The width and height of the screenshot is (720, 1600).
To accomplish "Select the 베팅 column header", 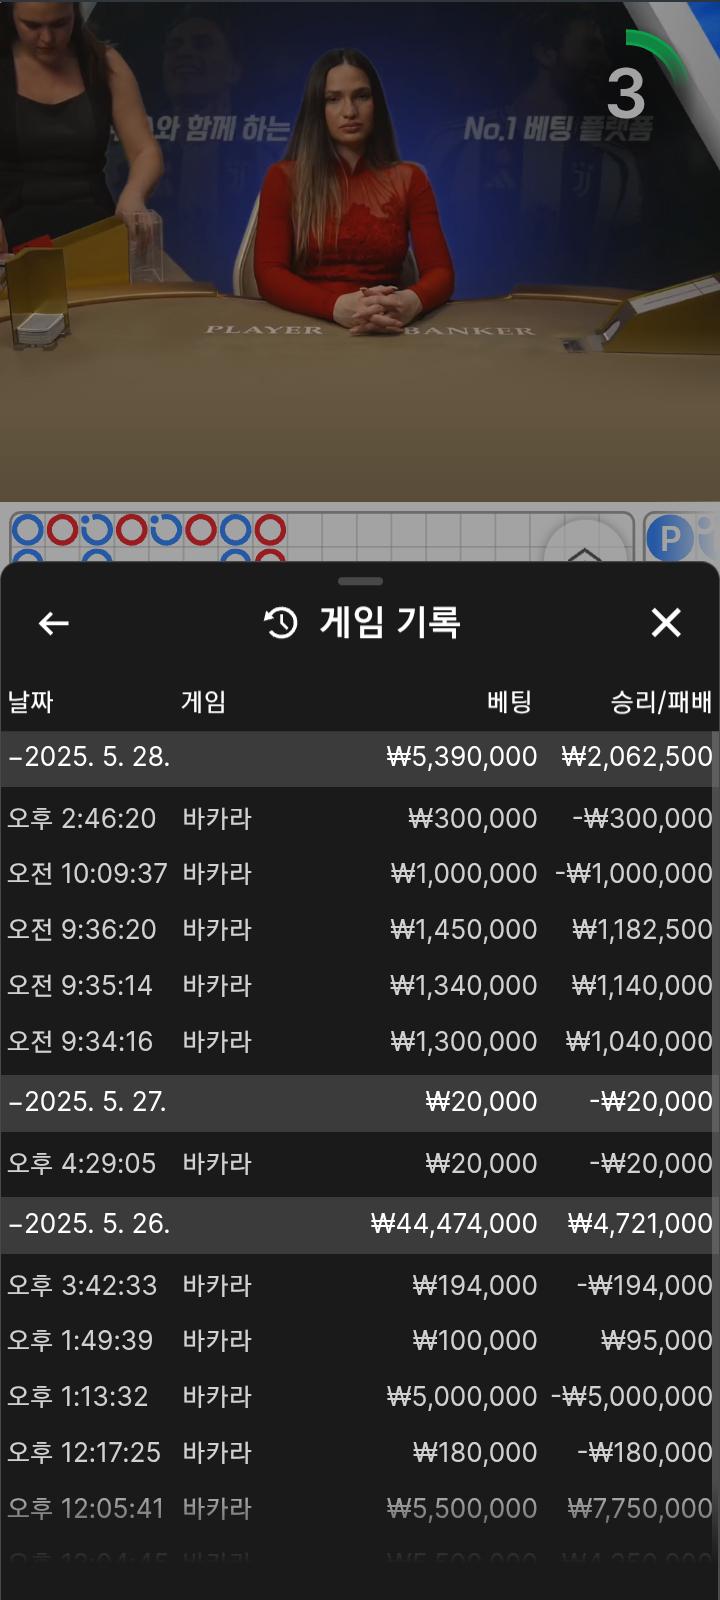I will coord(509,702).
